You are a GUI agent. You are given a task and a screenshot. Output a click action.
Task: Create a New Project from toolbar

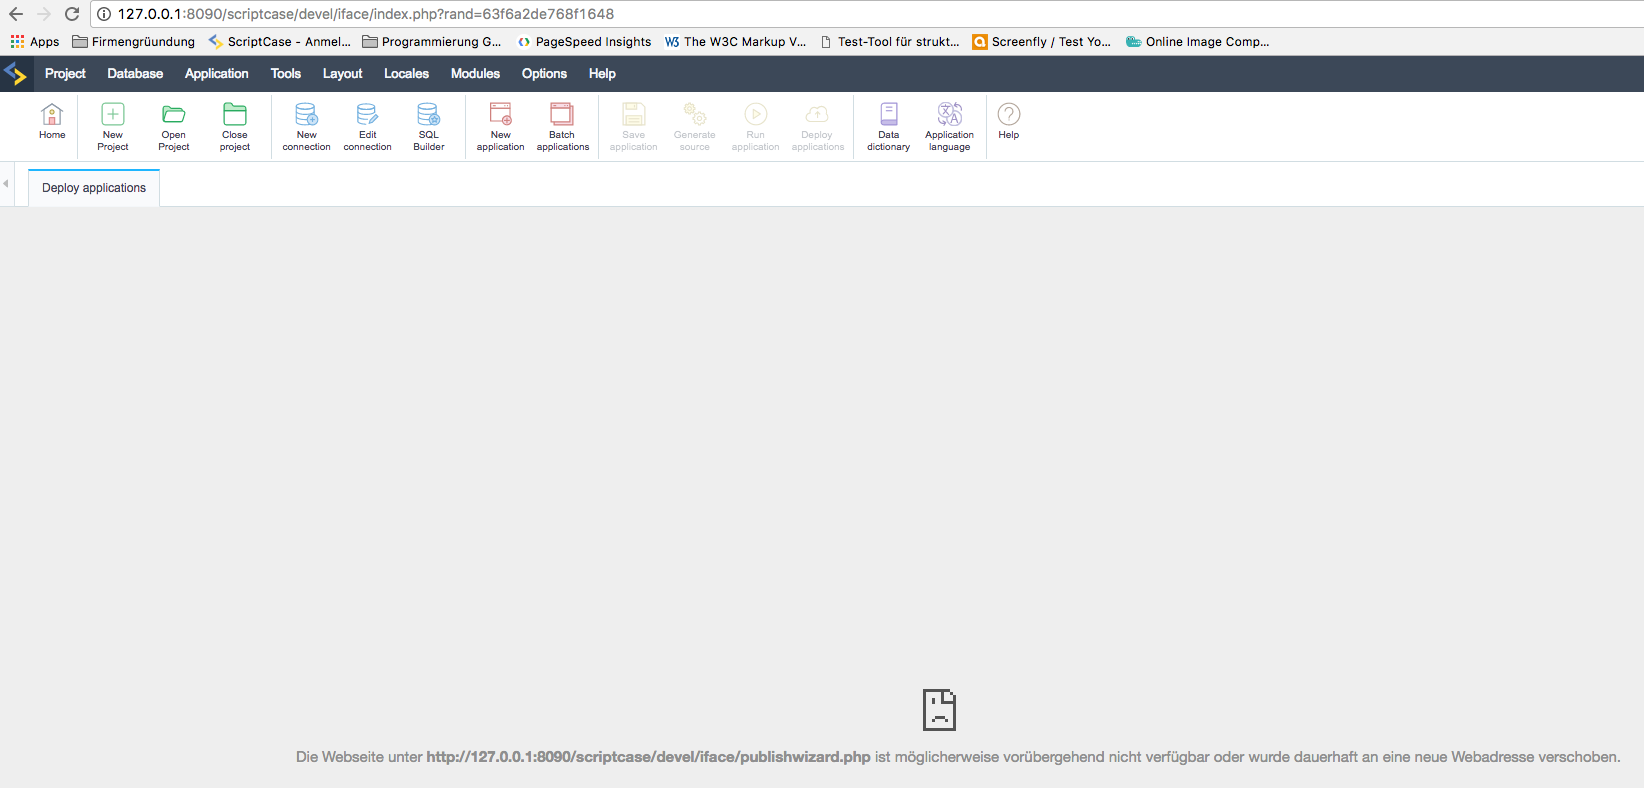click(113, 127)
